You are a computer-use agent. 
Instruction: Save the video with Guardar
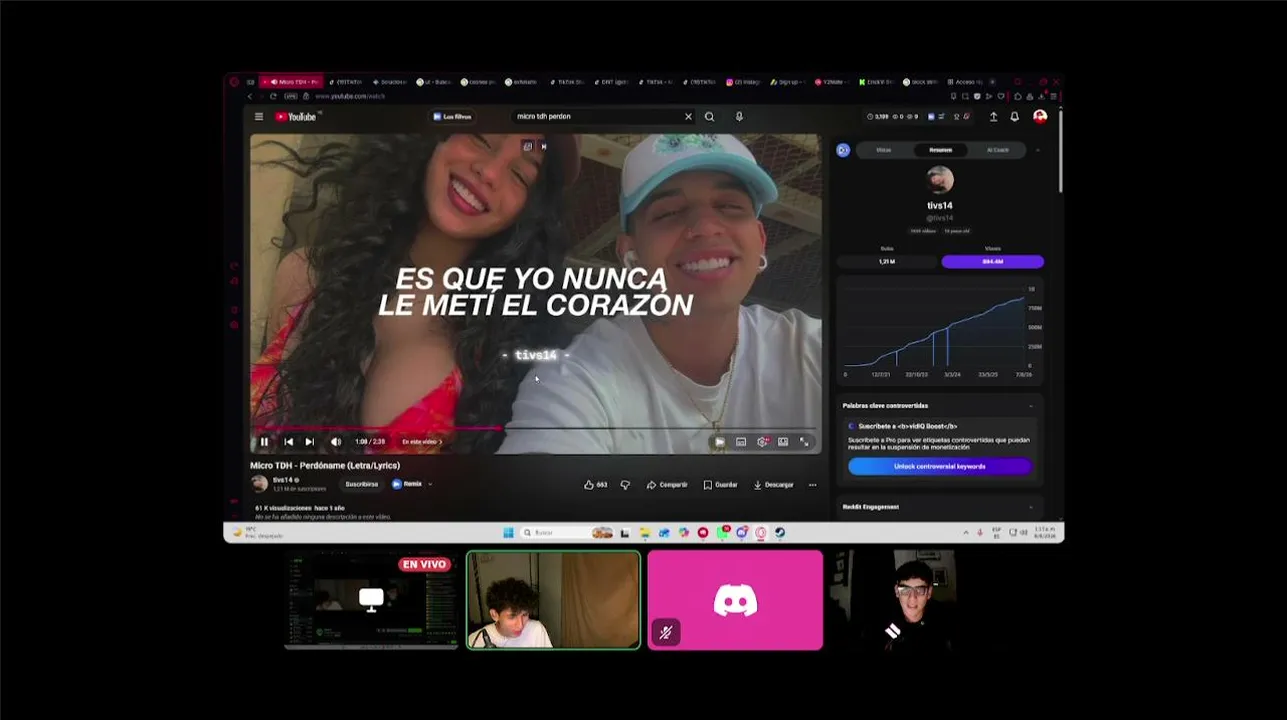(x=720, y=485)
